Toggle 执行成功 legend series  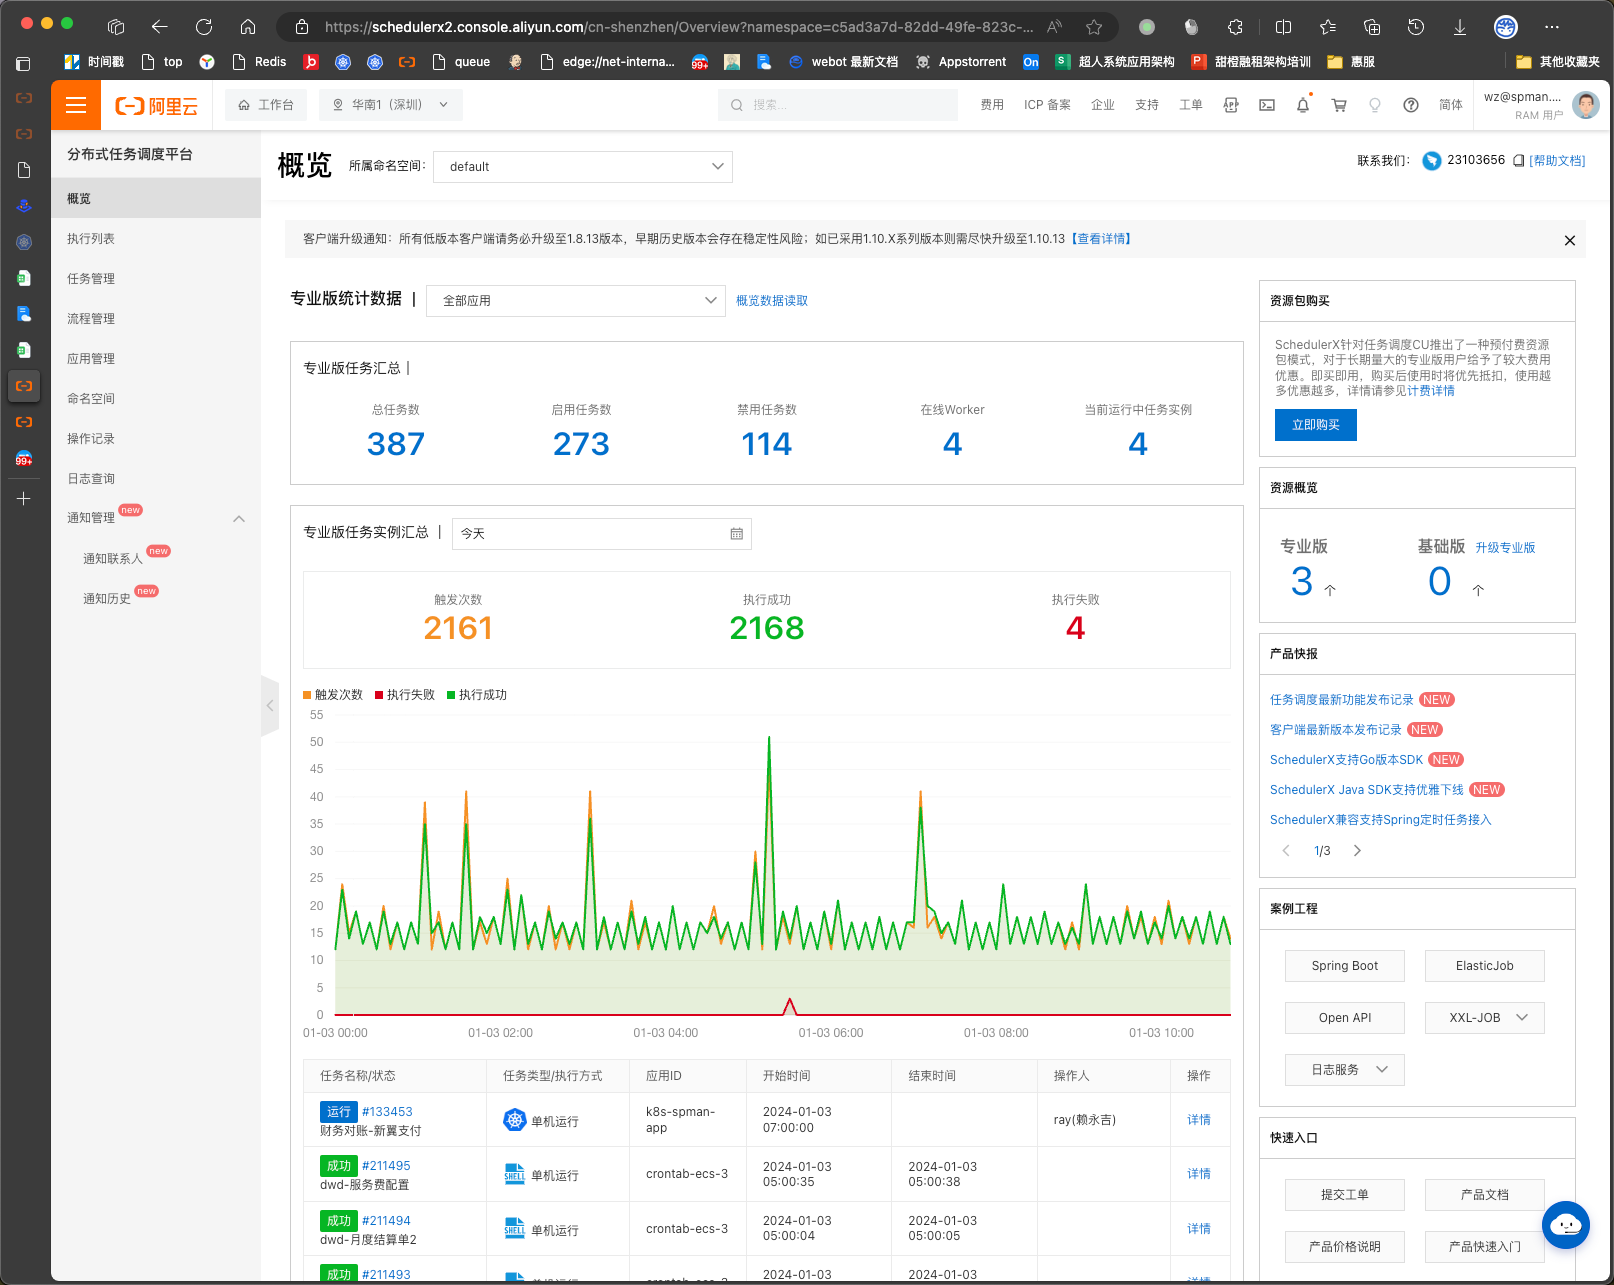[477, 695]
